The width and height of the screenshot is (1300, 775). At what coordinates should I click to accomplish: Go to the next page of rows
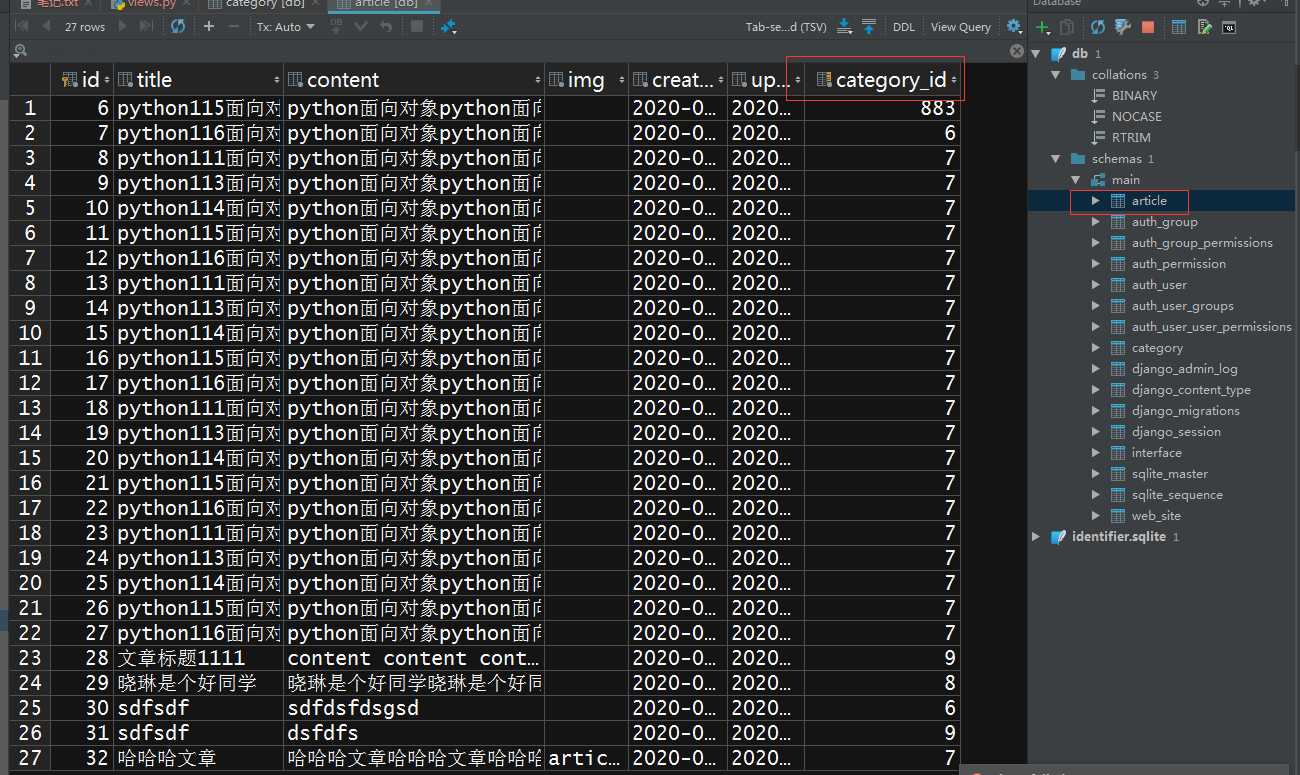(123, 27)
